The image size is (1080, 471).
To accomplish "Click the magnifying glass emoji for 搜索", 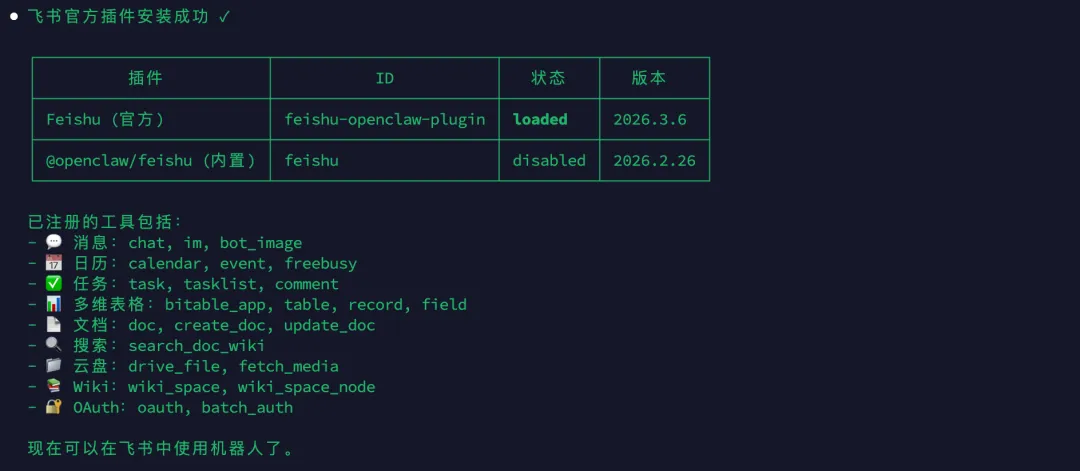I will [54, 346].
